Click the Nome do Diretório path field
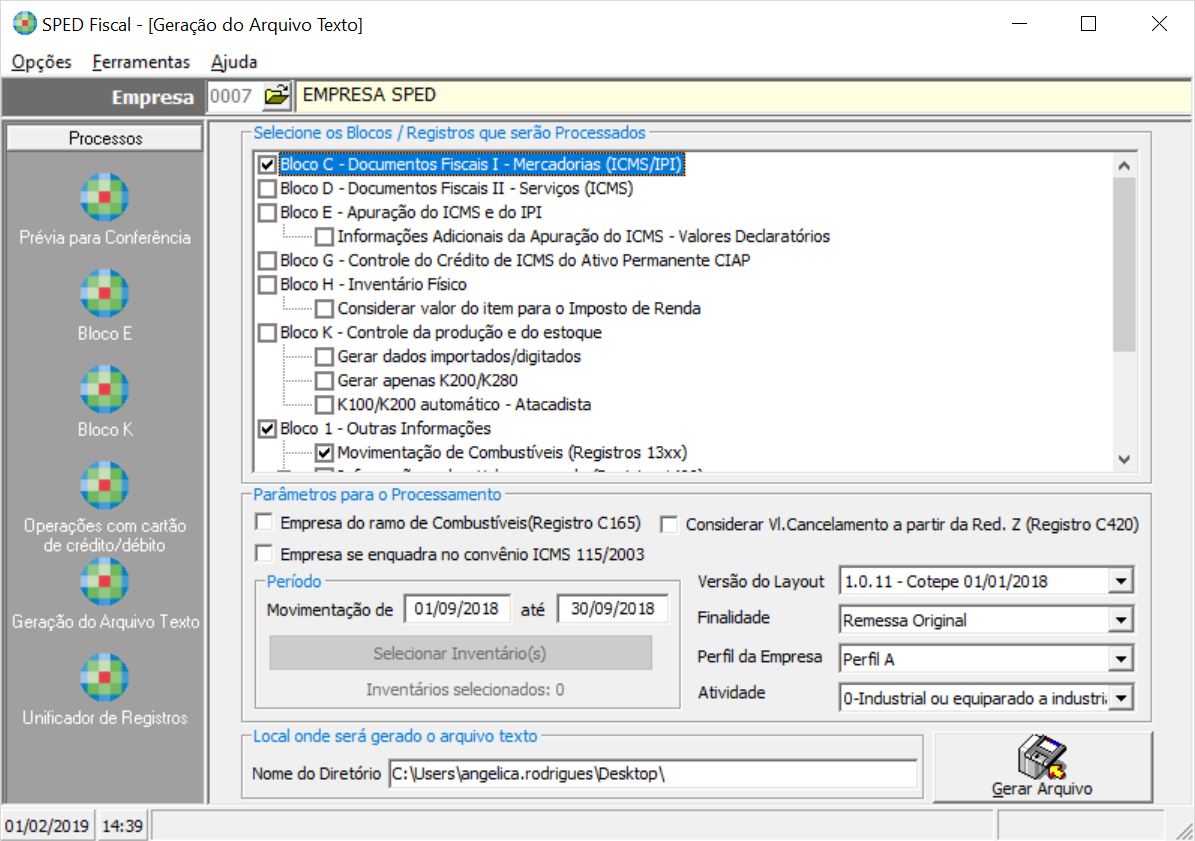Viewport: 1195px width, 841px height. pyautogui.click(x=652, y=774)
